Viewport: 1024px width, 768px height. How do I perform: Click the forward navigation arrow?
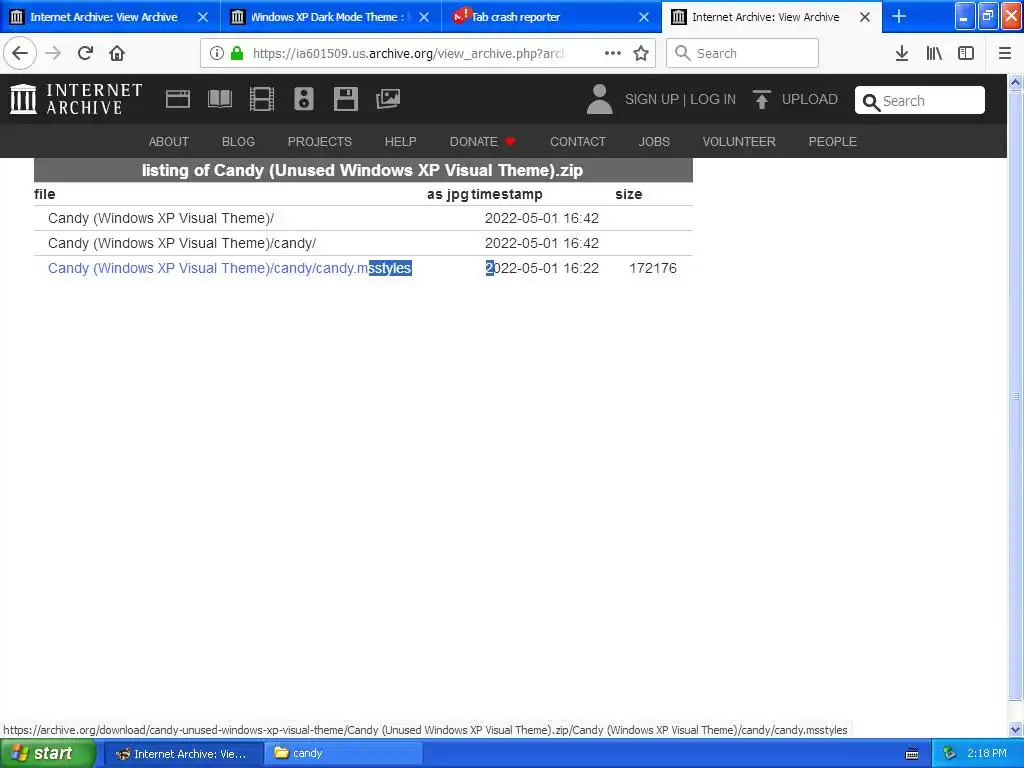(x=53, y=53)
